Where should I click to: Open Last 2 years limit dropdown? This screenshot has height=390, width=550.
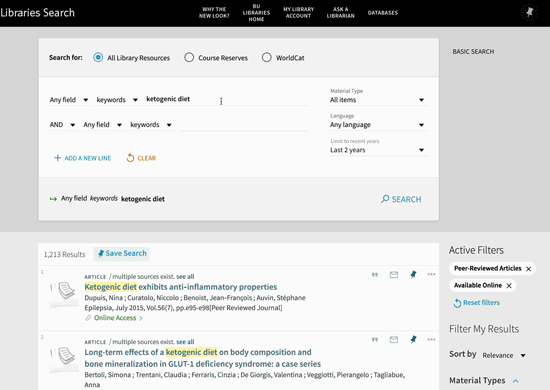pos(378,150)
